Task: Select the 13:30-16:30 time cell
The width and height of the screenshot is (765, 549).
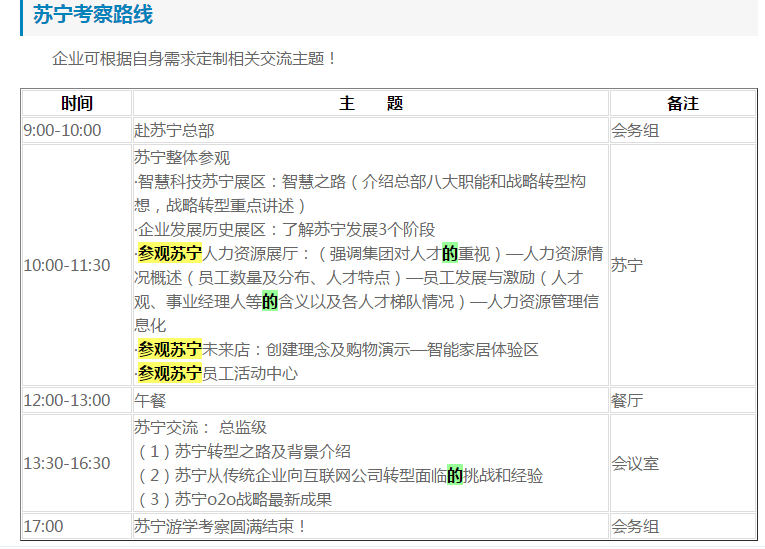Action: point(77,463)
